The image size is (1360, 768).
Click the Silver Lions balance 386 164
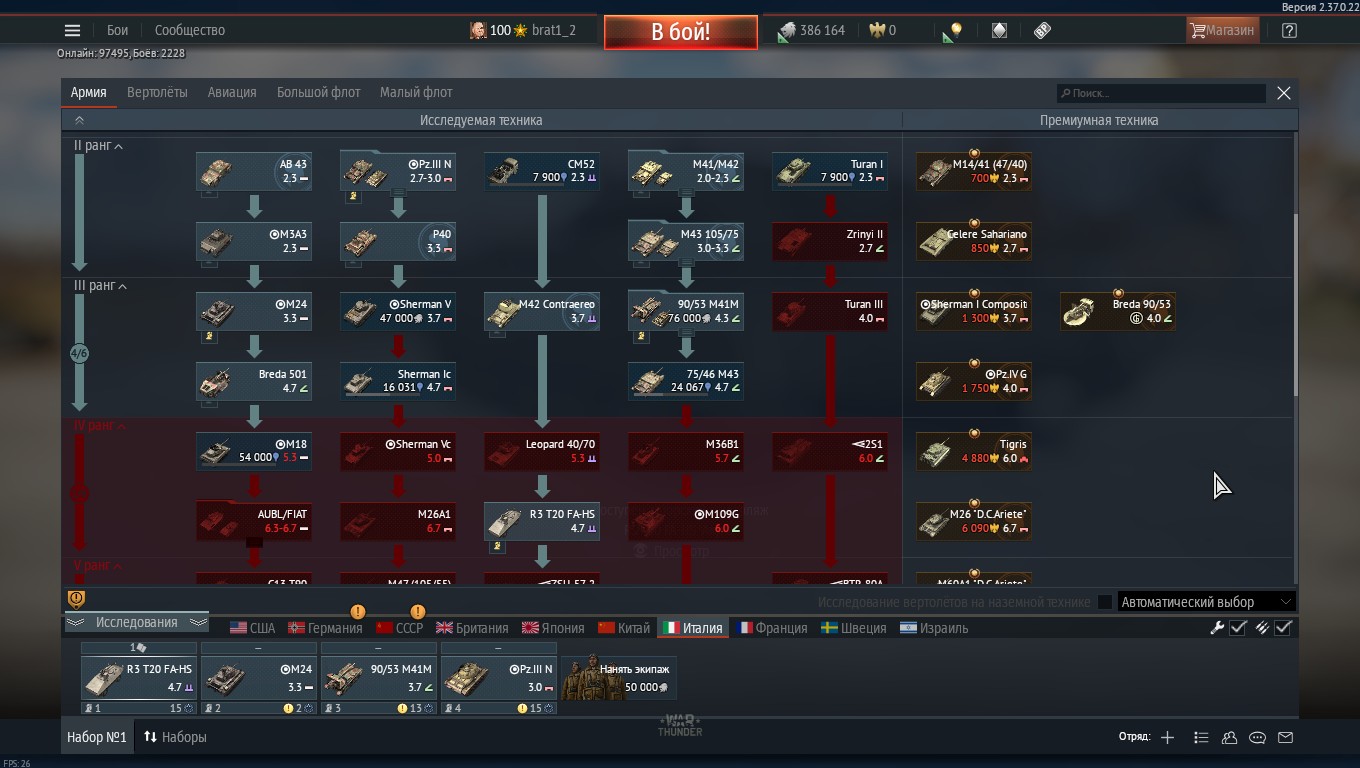tap(812, 30)
